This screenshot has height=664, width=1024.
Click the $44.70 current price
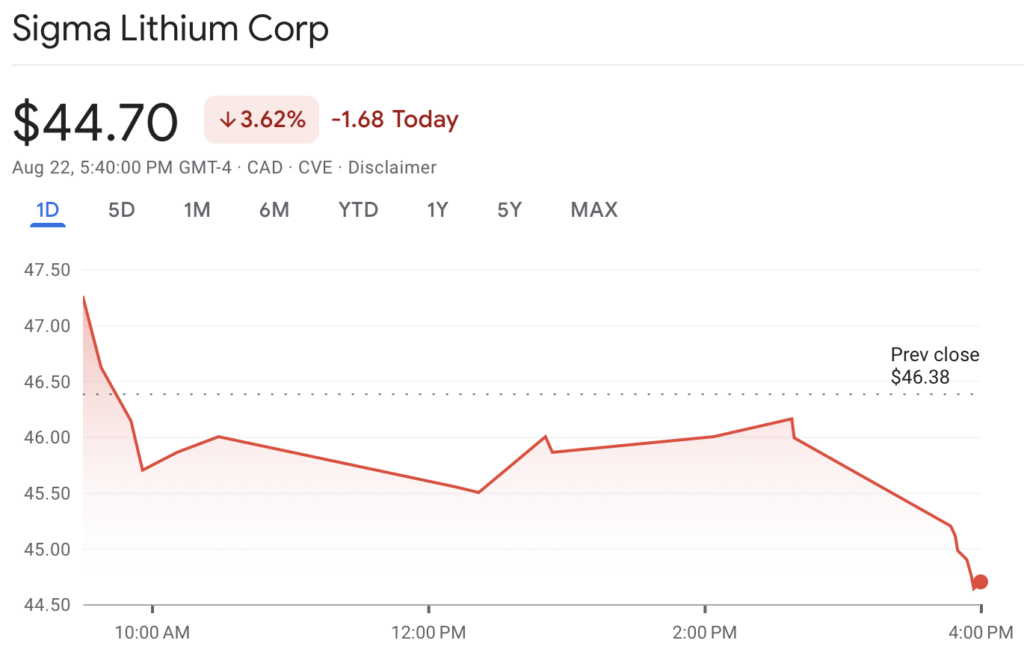pyautogui.click(x=95, y=122)
